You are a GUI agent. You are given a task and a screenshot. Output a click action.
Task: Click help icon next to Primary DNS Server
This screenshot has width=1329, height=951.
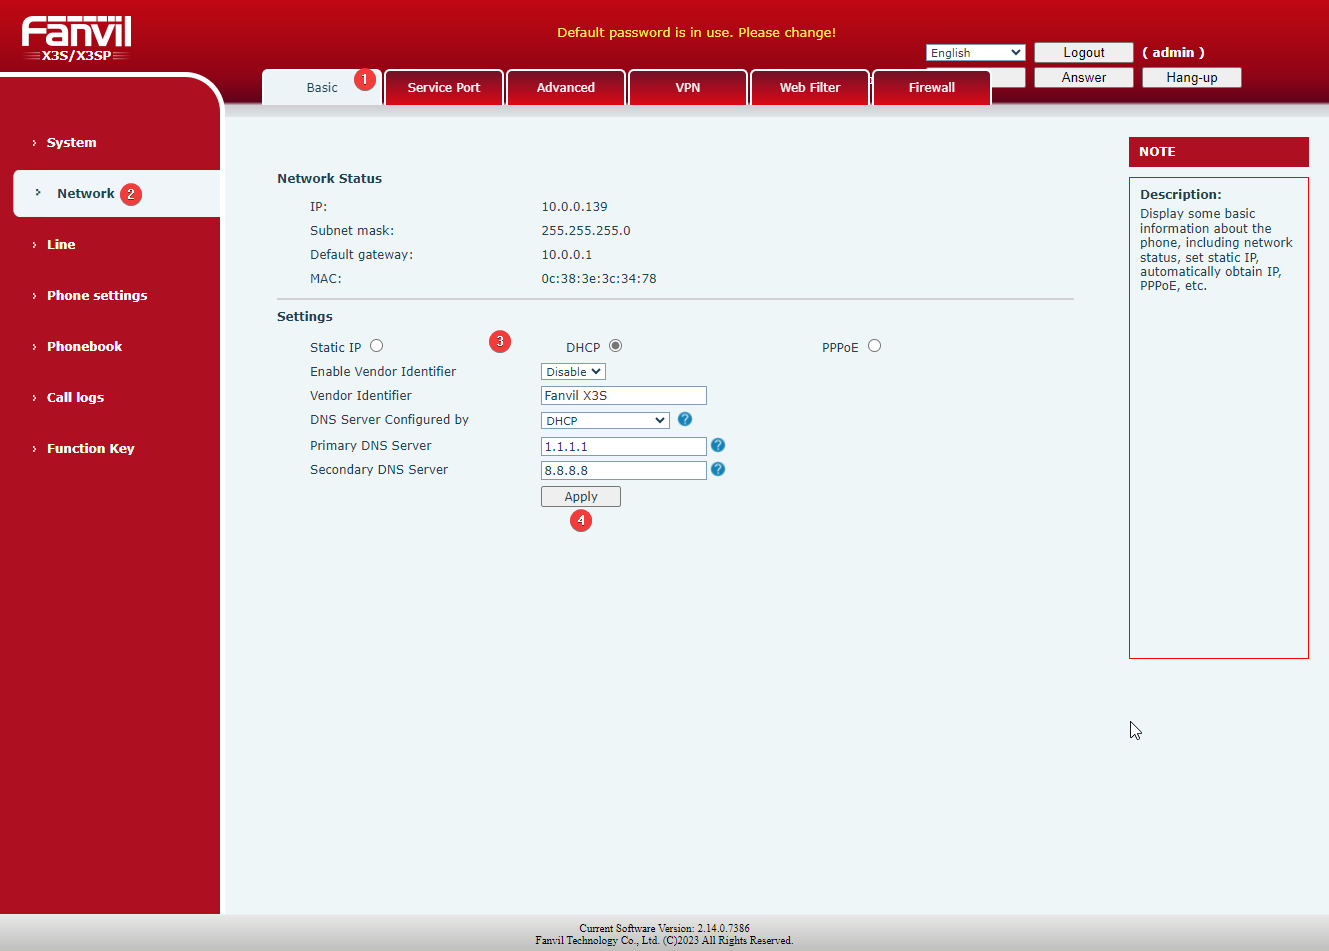pos(718,446)
